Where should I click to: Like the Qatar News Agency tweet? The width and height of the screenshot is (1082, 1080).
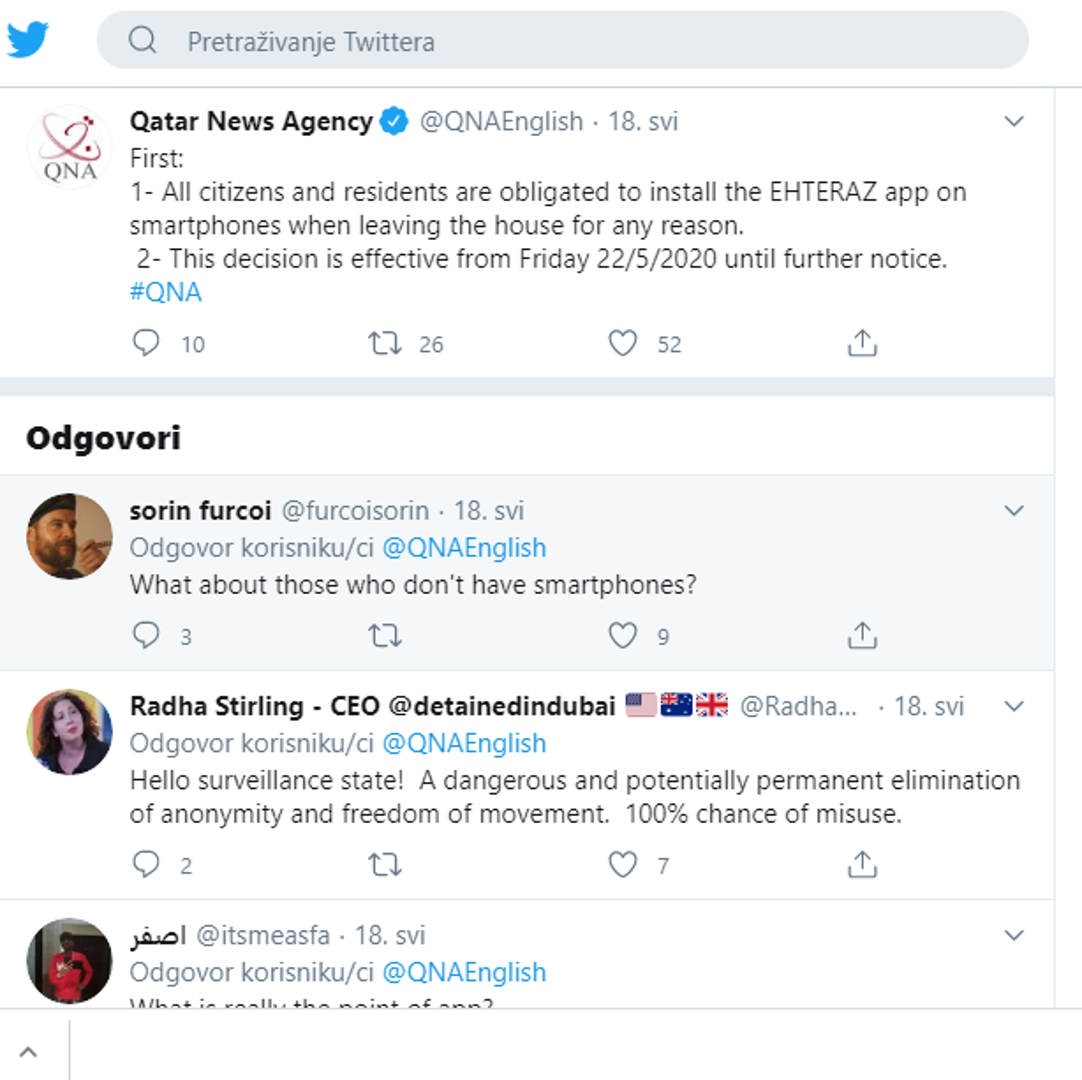pos(623,344)
